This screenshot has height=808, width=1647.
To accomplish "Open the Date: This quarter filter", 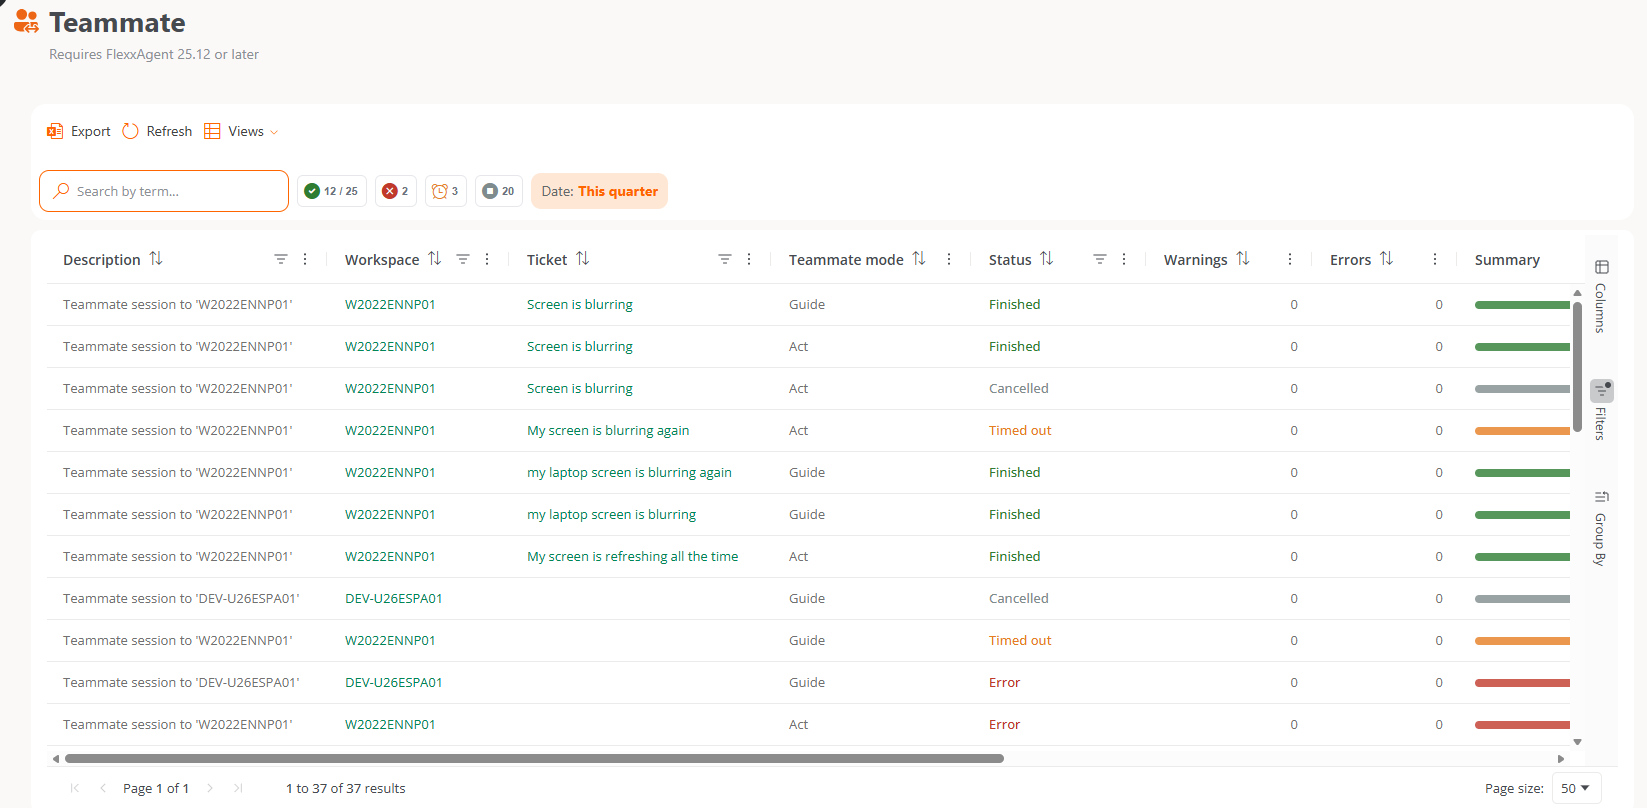I will [599, 191].
